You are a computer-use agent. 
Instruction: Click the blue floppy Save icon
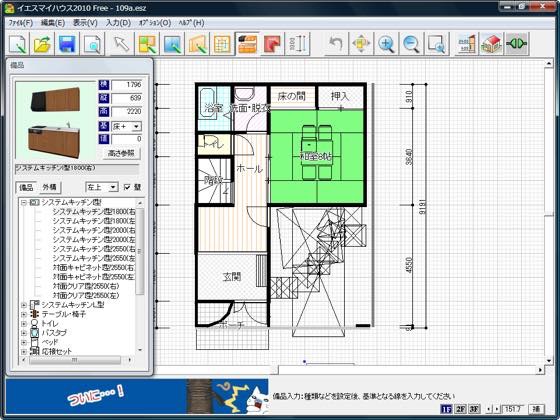(x=67, y=44)
